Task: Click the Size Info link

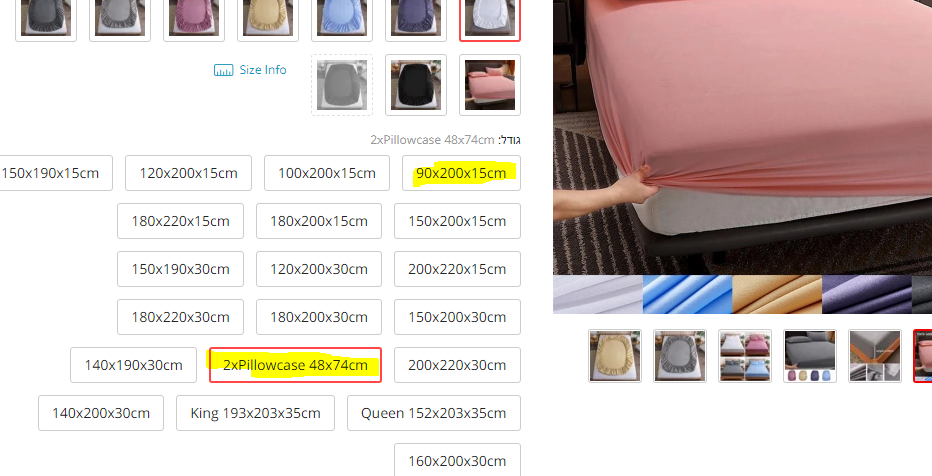Action: [263, 70]
